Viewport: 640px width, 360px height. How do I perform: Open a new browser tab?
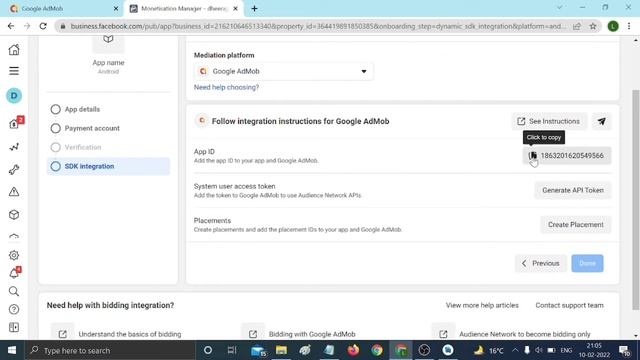pos(254,8)
